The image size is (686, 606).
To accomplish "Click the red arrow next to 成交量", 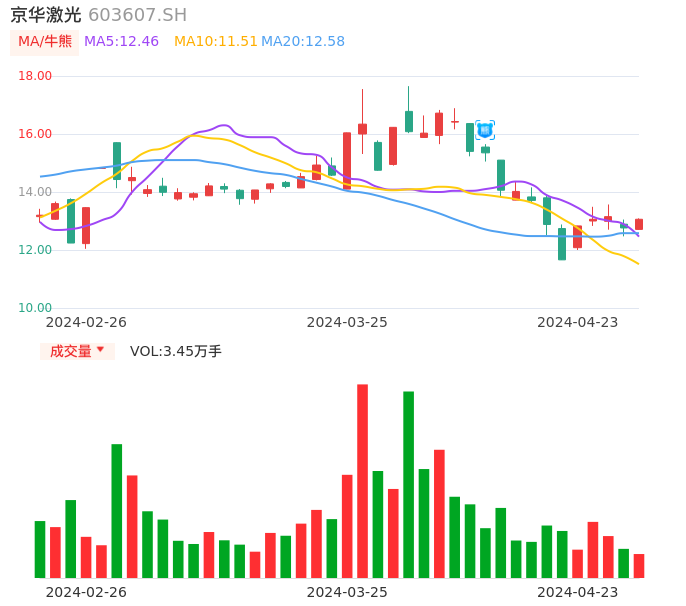I will click(x=100, y=350).
